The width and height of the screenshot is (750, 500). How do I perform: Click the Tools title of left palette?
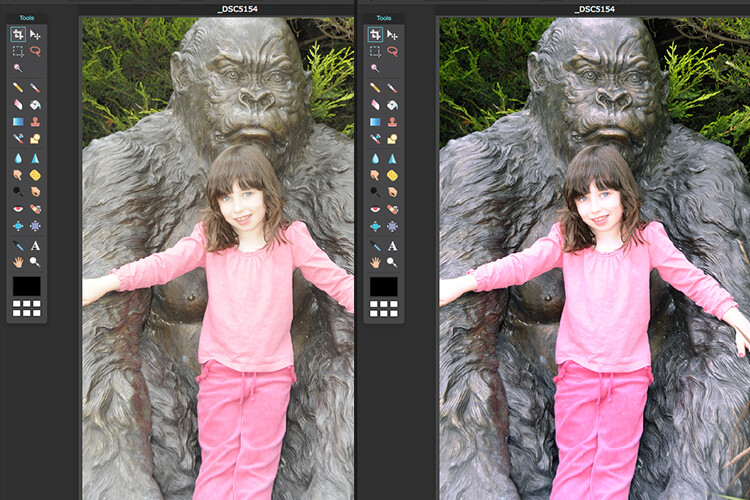coord(27,18)
